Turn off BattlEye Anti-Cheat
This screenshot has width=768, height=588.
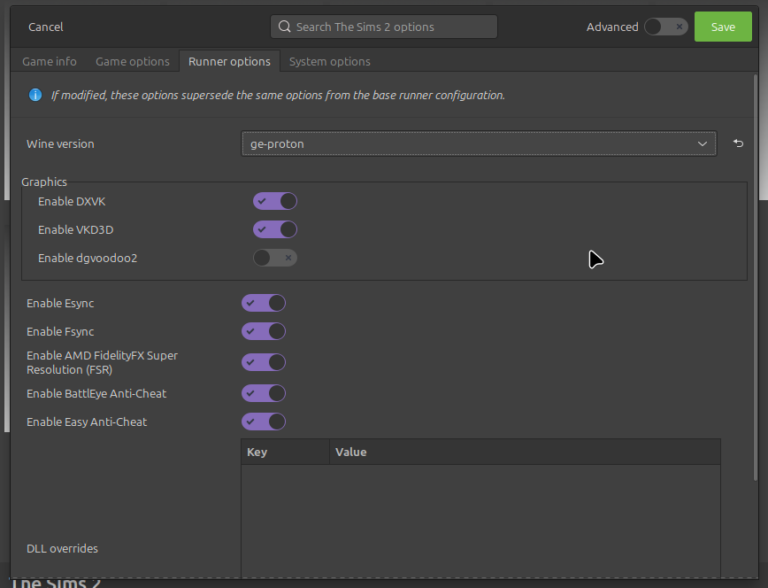pyautogui.click(x=264, y=393)
